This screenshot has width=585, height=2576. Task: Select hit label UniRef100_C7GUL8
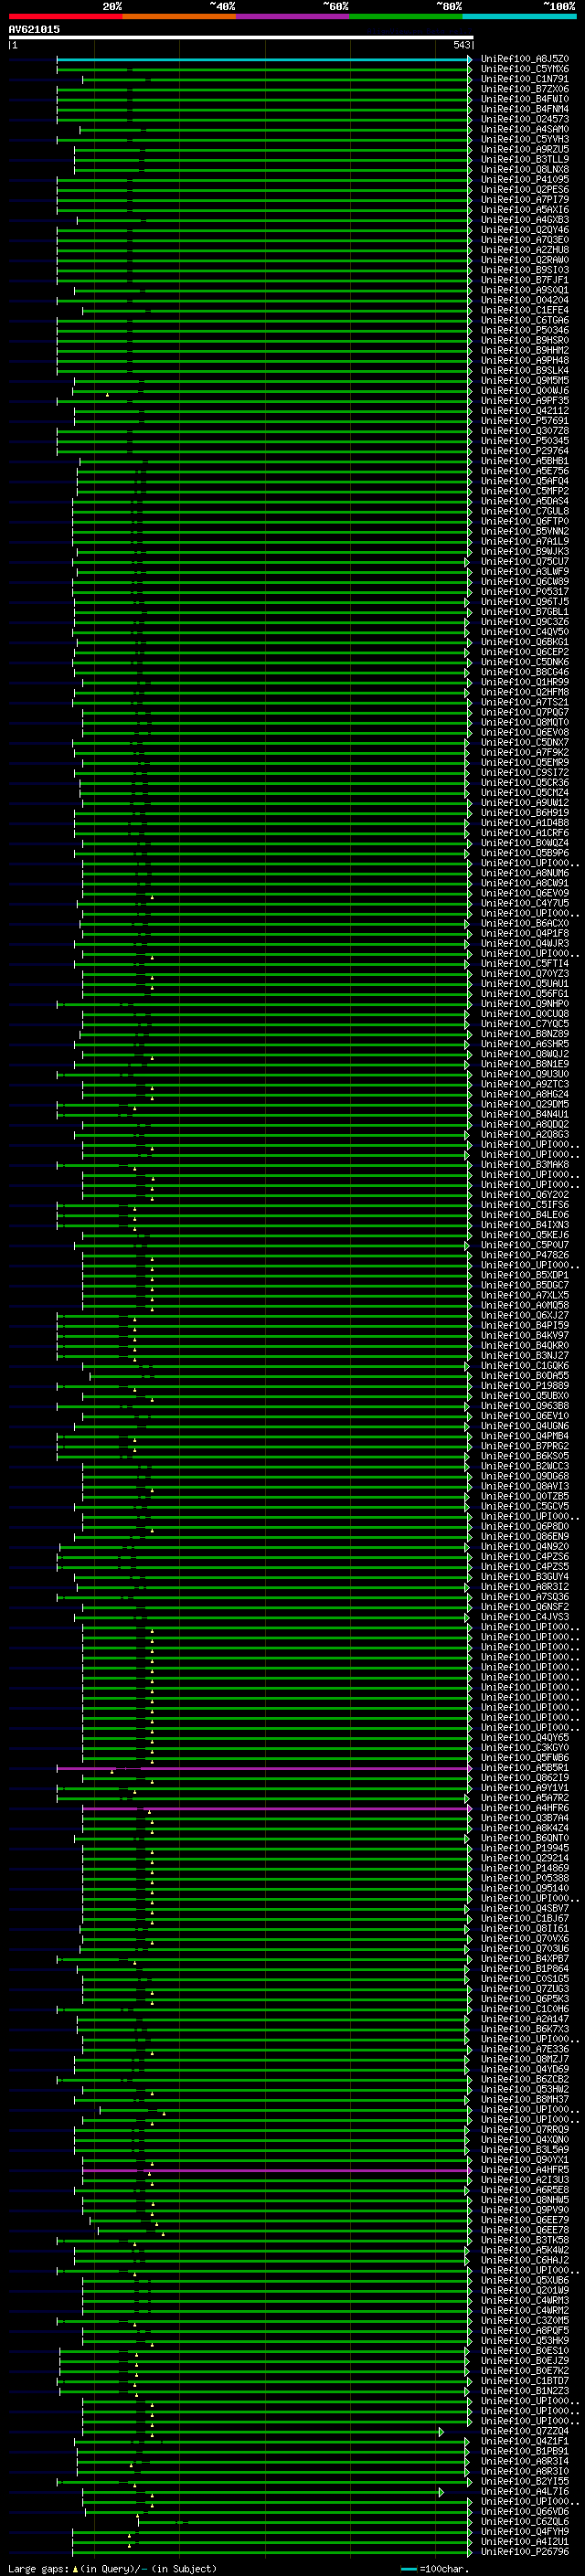point(524,511)
